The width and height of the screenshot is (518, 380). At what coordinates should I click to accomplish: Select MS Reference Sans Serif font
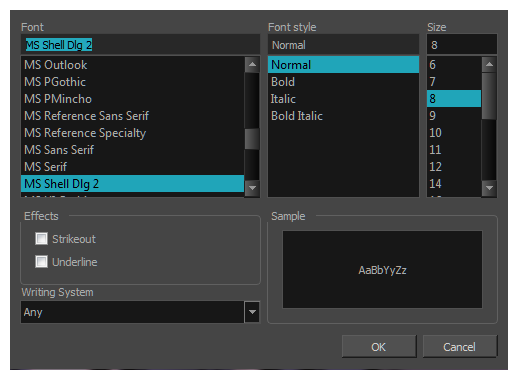pyautogui.click(x=133, y=116)
